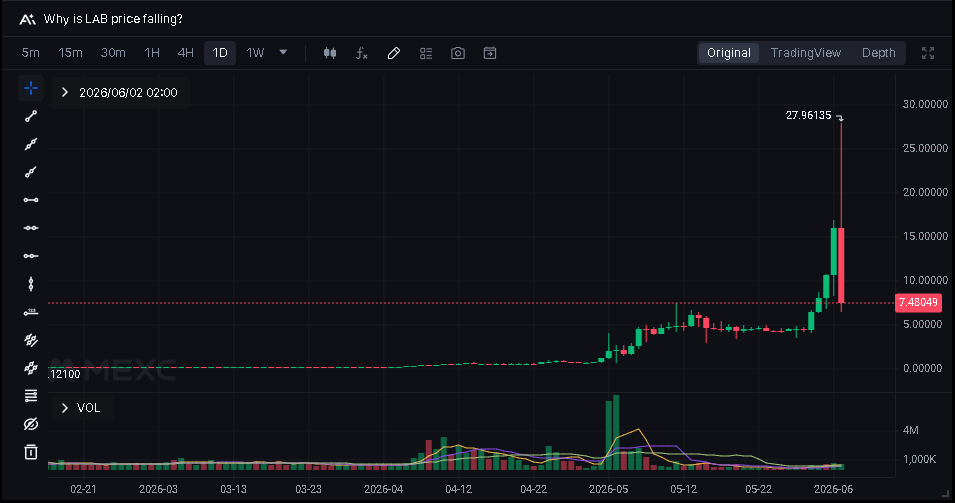Switch to 5m timeframe

[30, 53]
